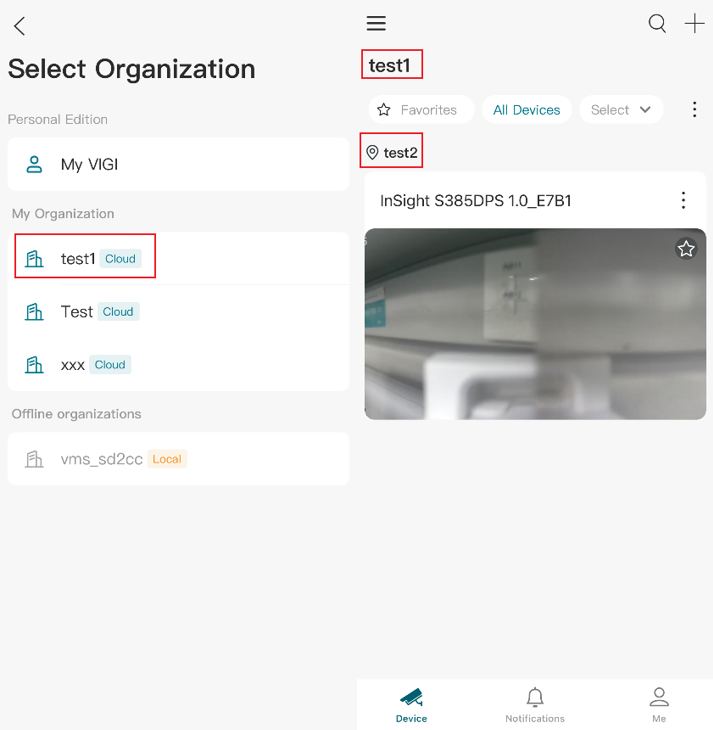
Task: Click the My VIGI person icon
Action: point(34,164)
